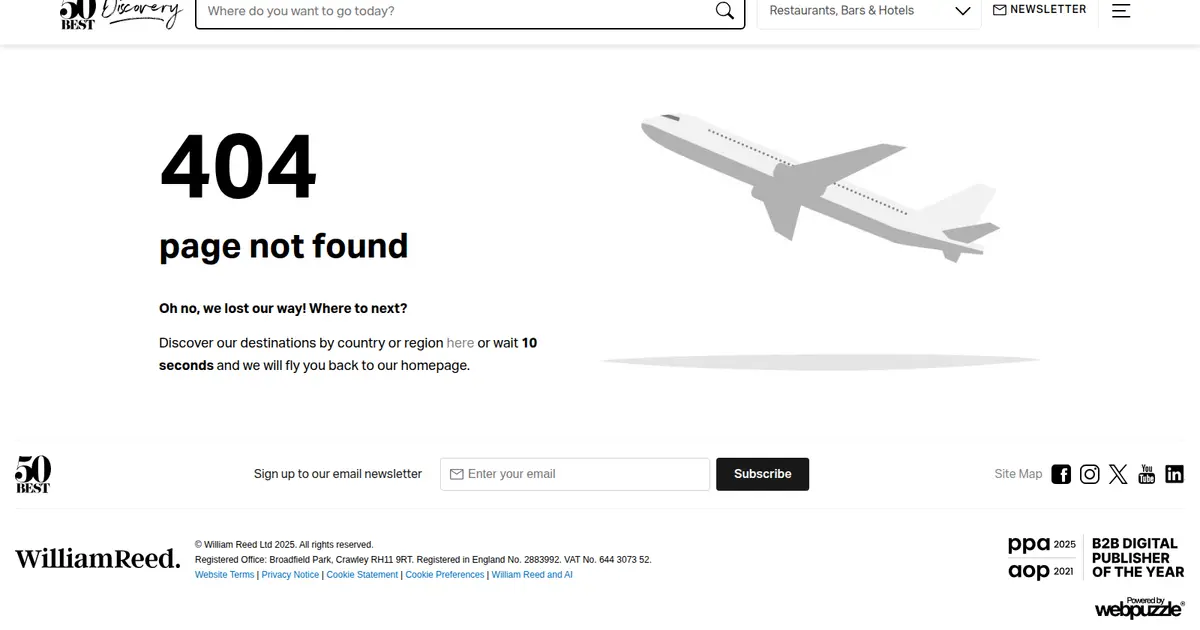1200x630 pixels.
Task: Click the William Reed logo
Action: (x=97, y=559)
